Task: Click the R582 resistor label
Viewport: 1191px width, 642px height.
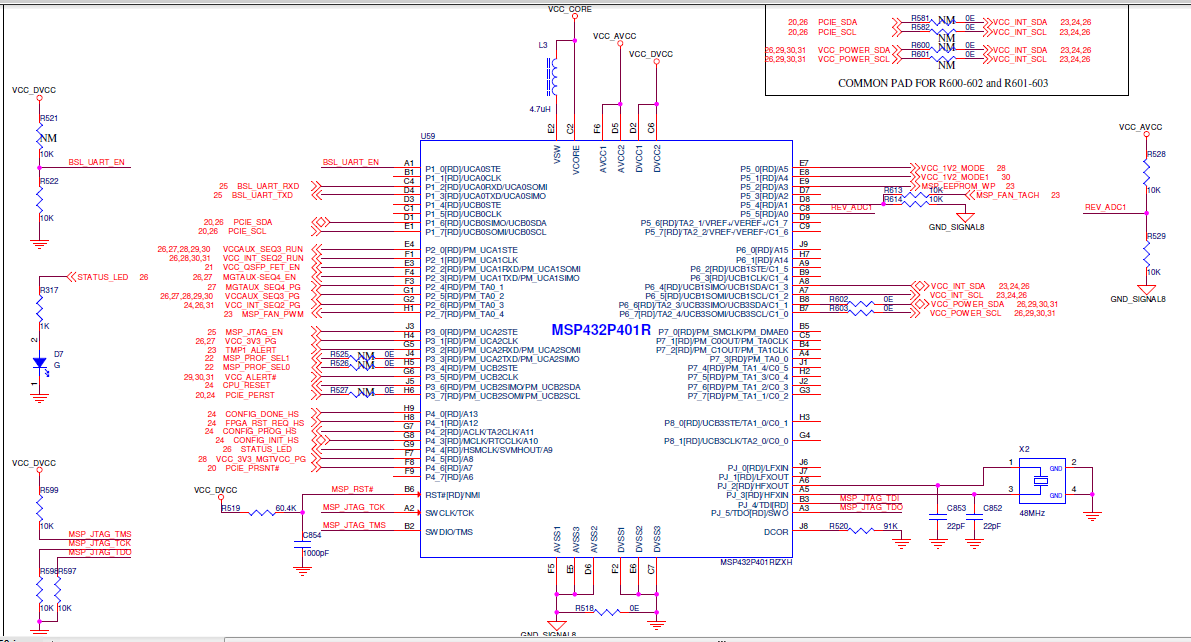Action: coord(920,27)
